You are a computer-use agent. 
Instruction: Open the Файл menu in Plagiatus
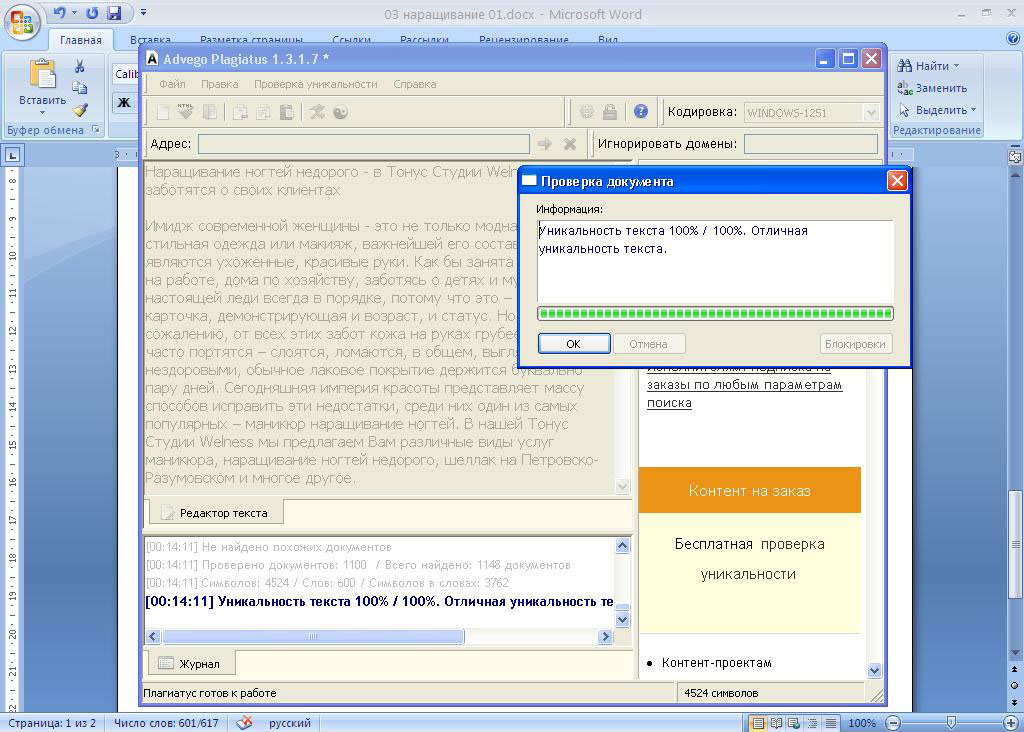click(x=172, y=84)
